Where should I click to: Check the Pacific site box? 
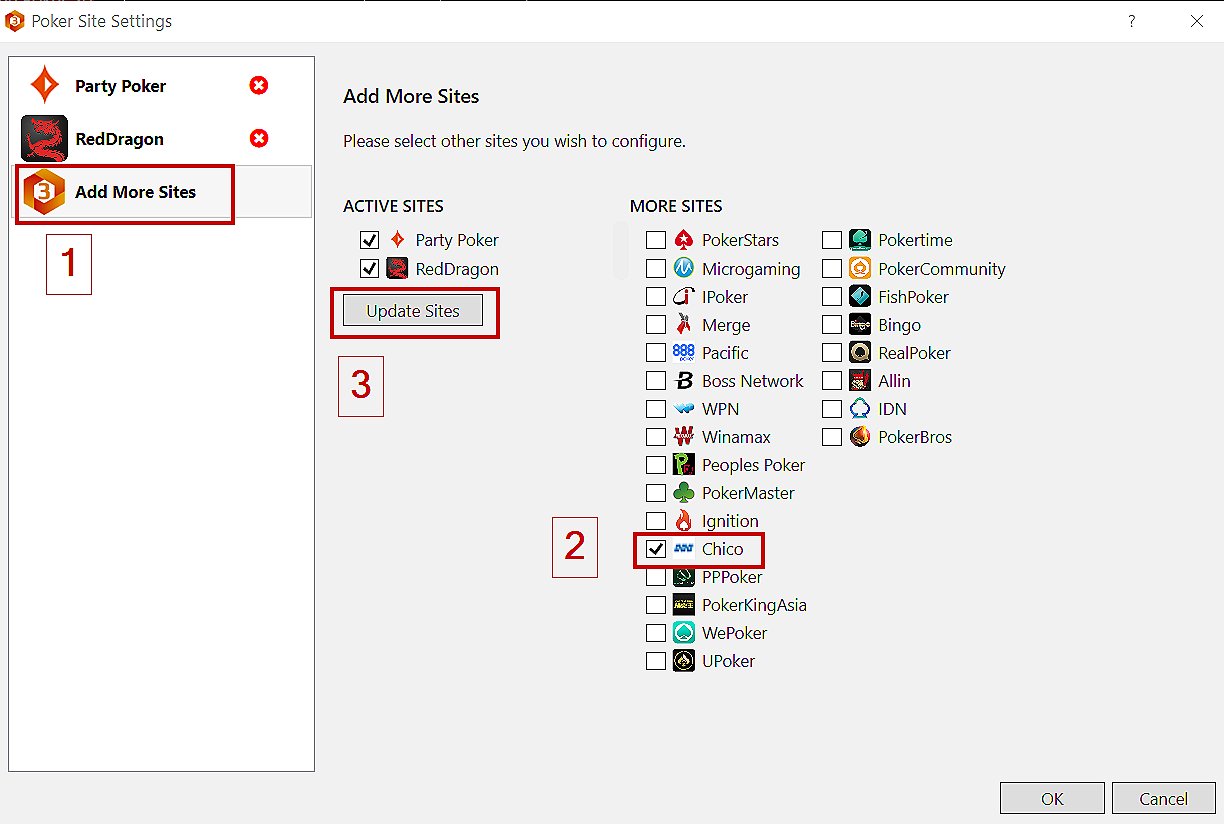click(656, 352)
